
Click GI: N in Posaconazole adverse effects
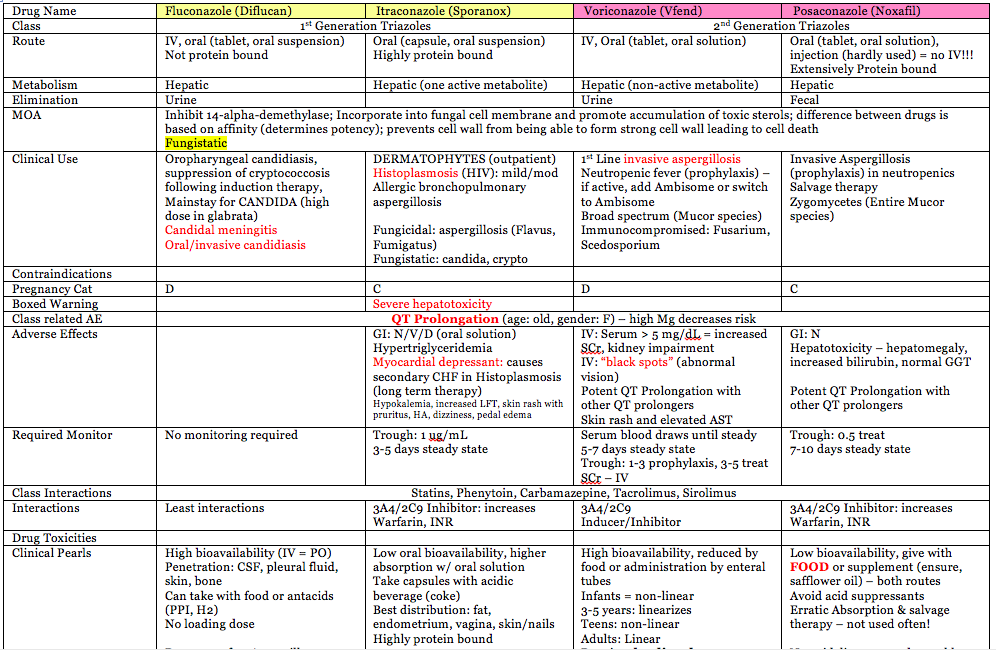click(x=805, y=334)
